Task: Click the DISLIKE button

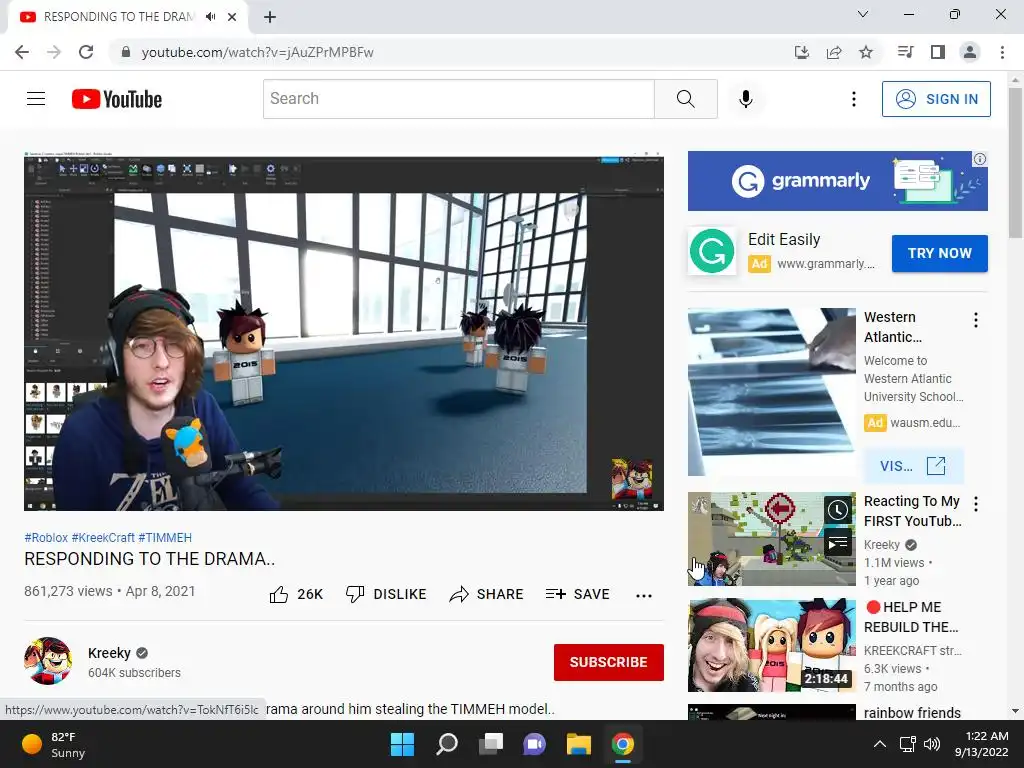Action: pyautogui.click(x=386, y=594)
